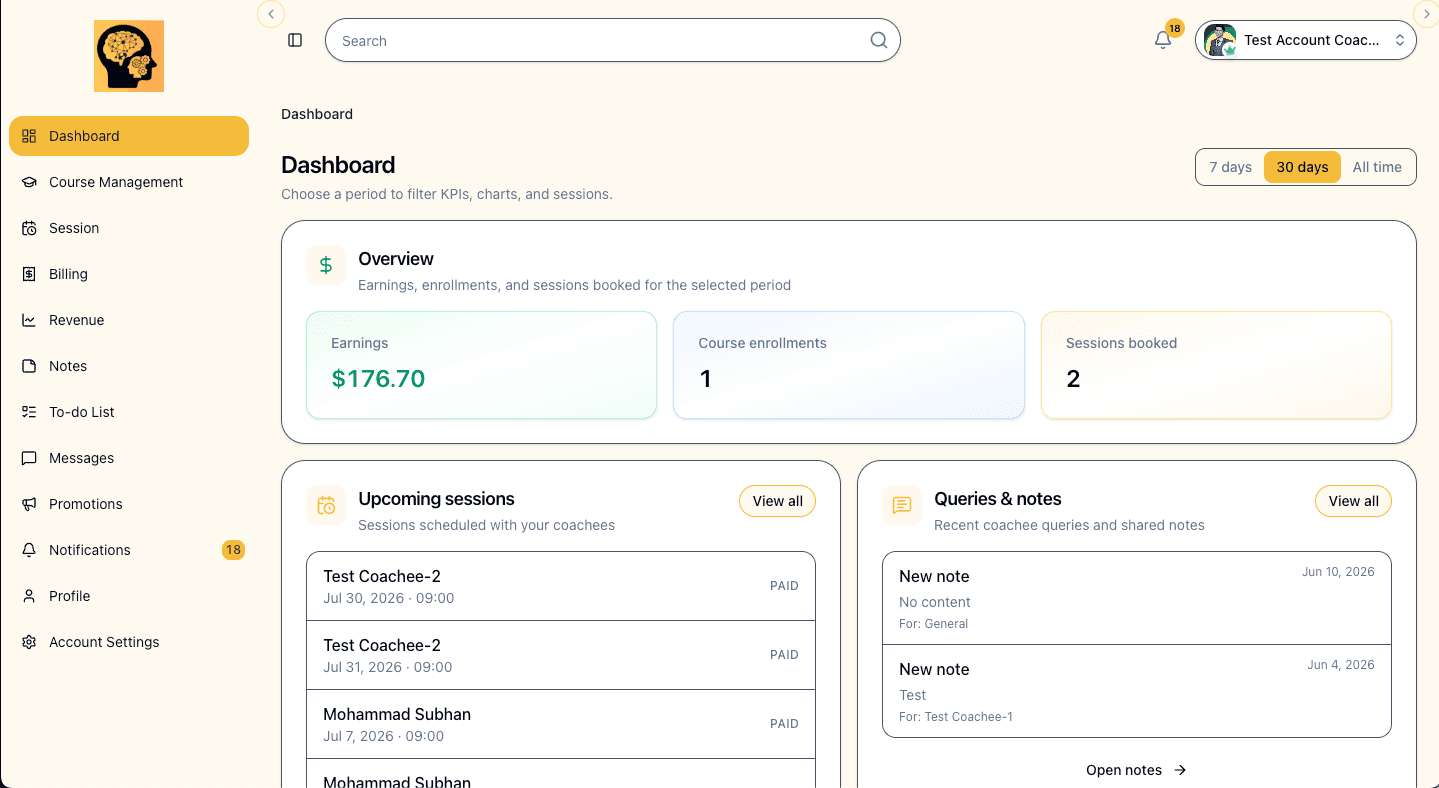Click the right chevron circle button
1439x788 pixels.
point(1426,13)
